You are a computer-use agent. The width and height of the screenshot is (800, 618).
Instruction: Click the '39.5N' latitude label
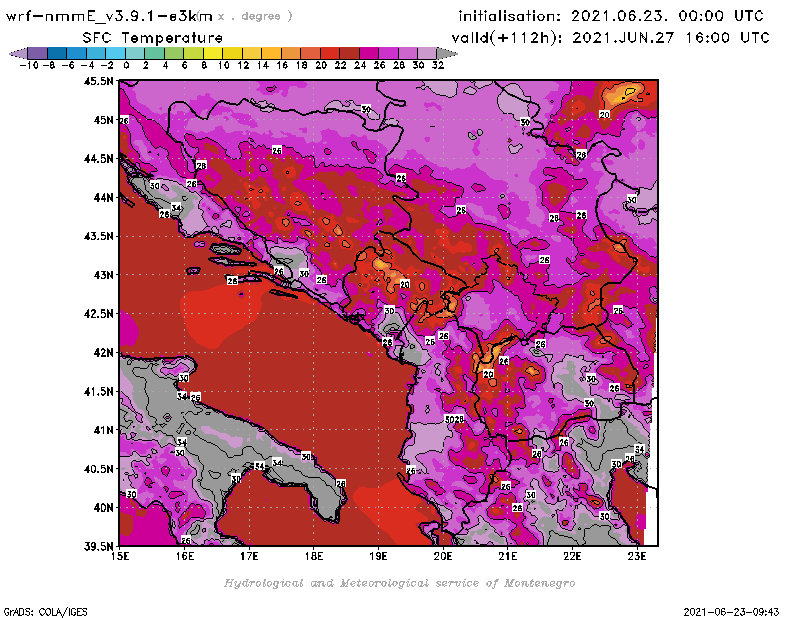(x=98, y=547)
